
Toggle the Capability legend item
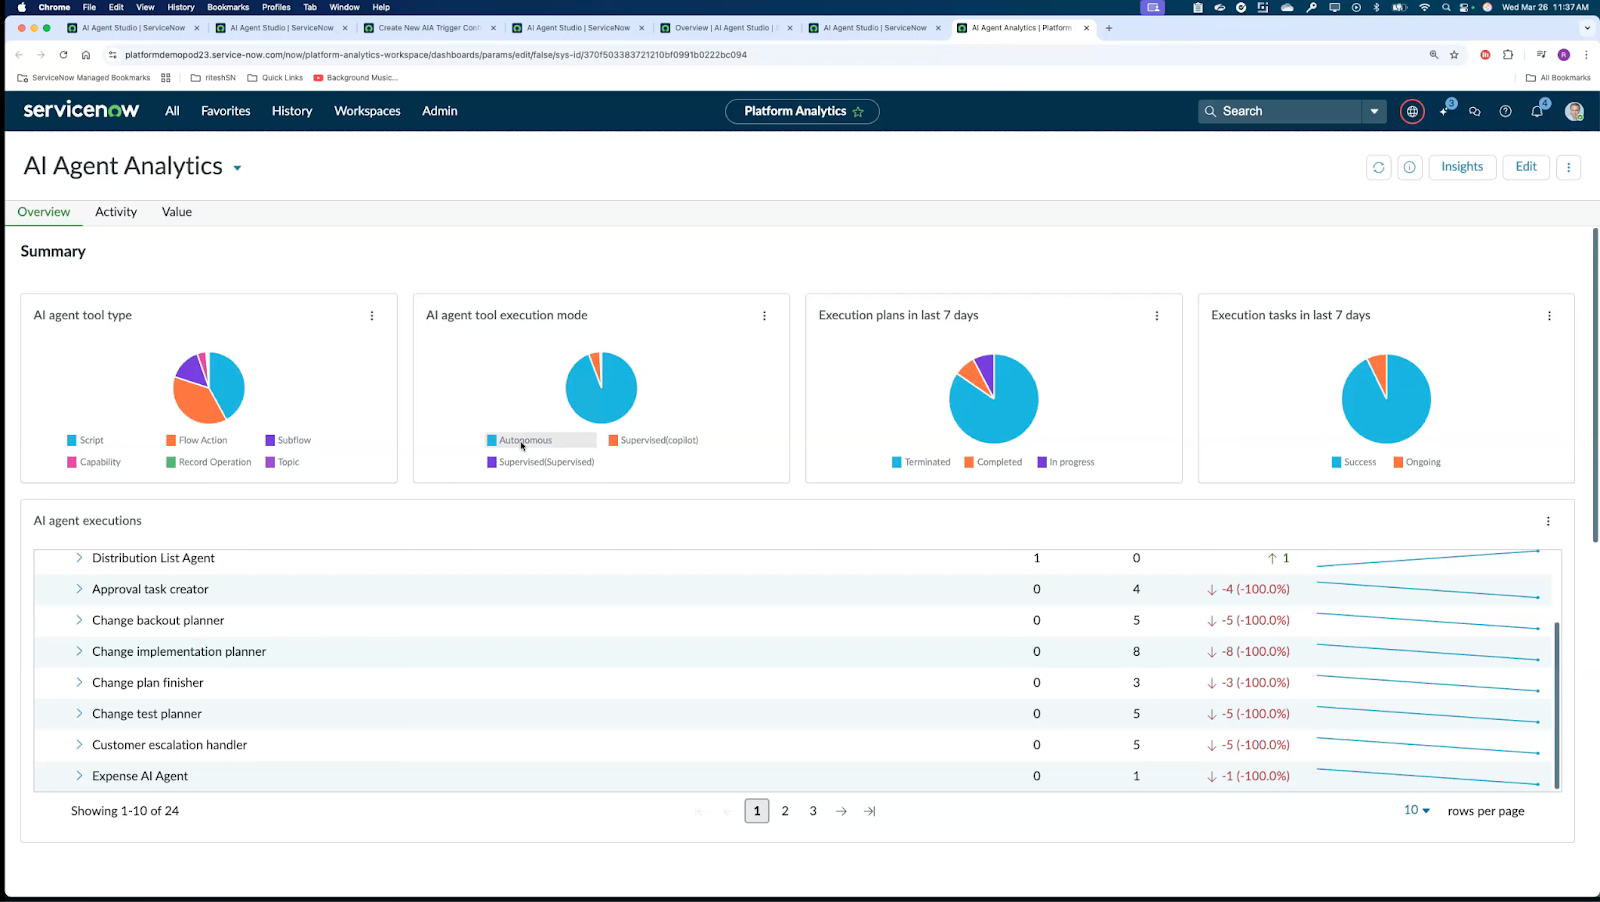coord(94,462)
